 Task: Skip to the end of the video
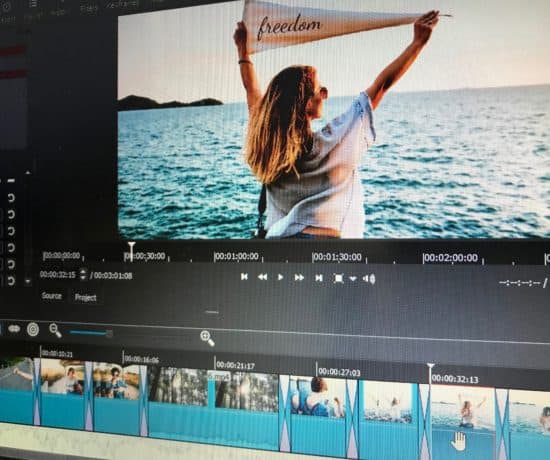[x=318, y=278]
